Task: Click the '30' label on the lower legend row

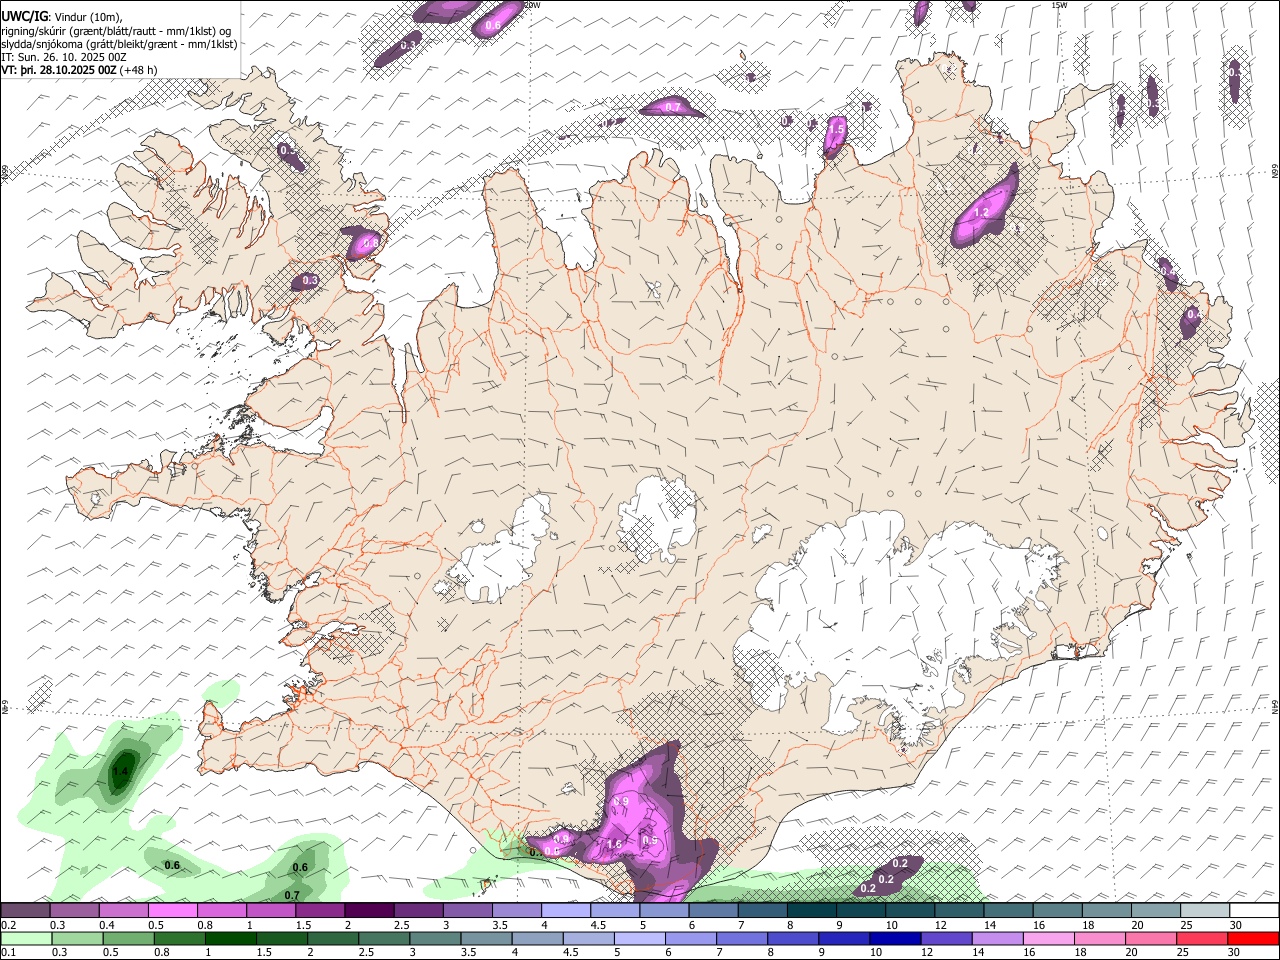Action: [1236, 953]
